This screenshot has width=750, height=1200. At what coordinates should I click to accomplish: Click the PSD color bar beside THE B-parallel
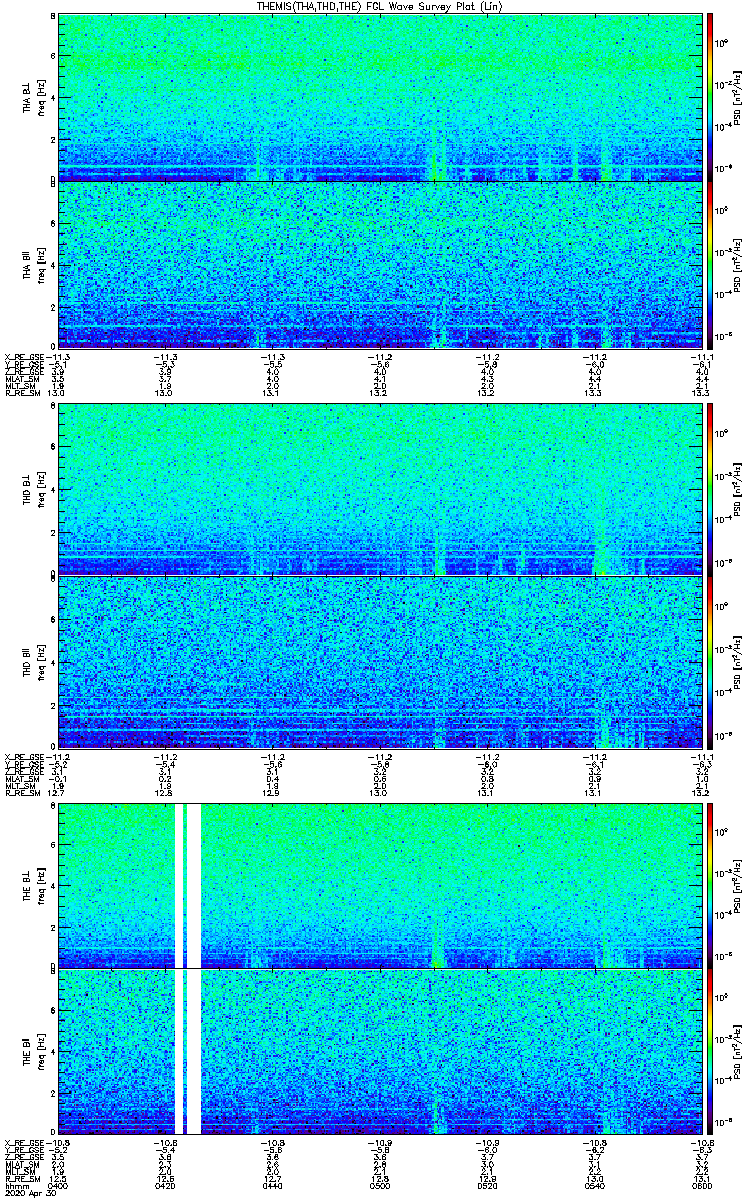point(710,1052)
